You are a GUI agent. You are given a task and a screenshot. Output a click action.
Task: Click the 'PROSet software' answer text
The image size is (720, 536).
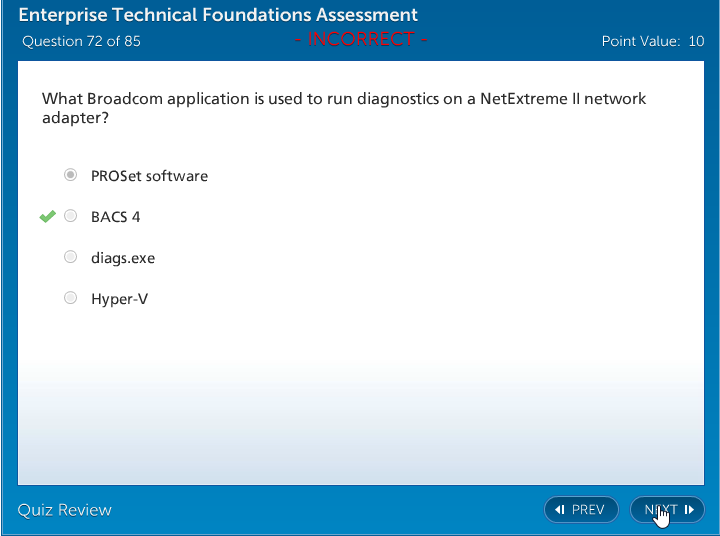click(x=149, y=176)
